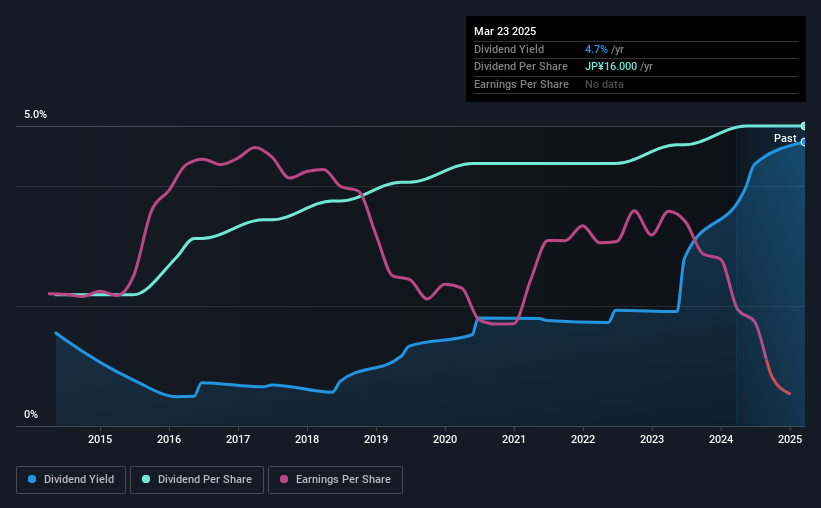Click the 0% y-axis label
This screenshot has height=508, width=821.
tap(31, 414)
